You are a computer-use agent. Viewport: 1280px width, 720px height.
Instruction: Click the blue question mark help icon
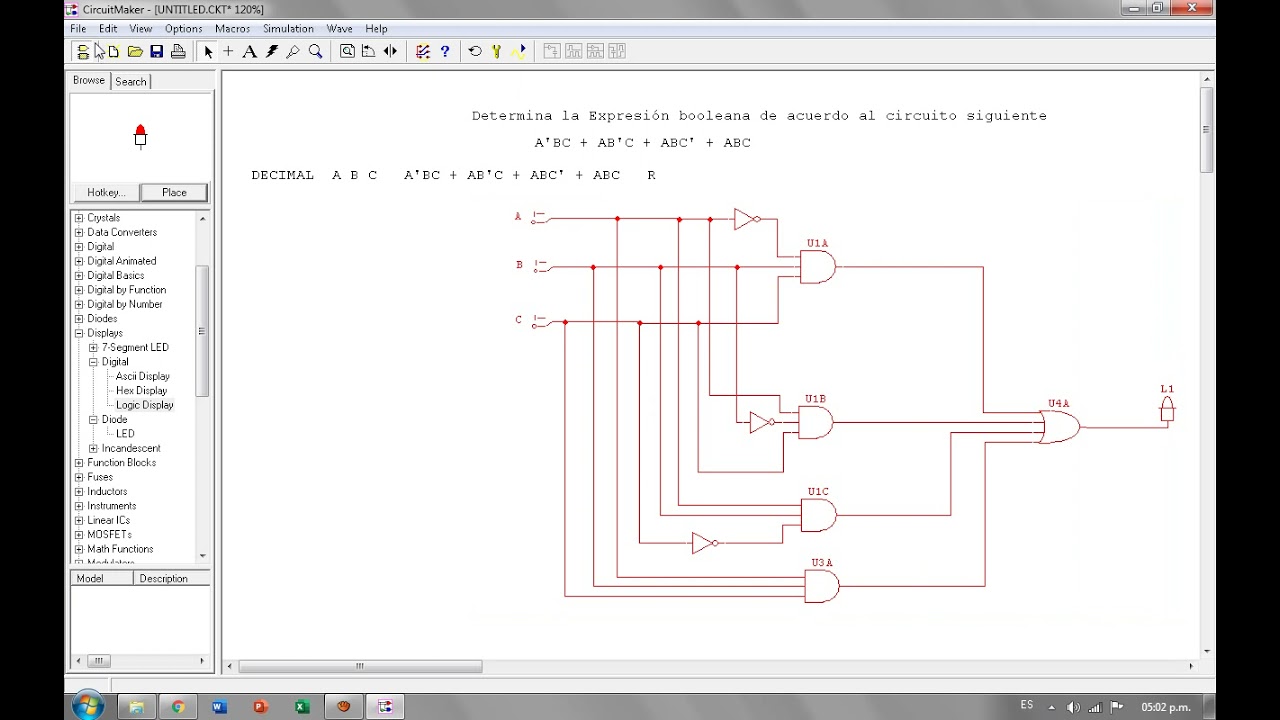tap(445, 51)
